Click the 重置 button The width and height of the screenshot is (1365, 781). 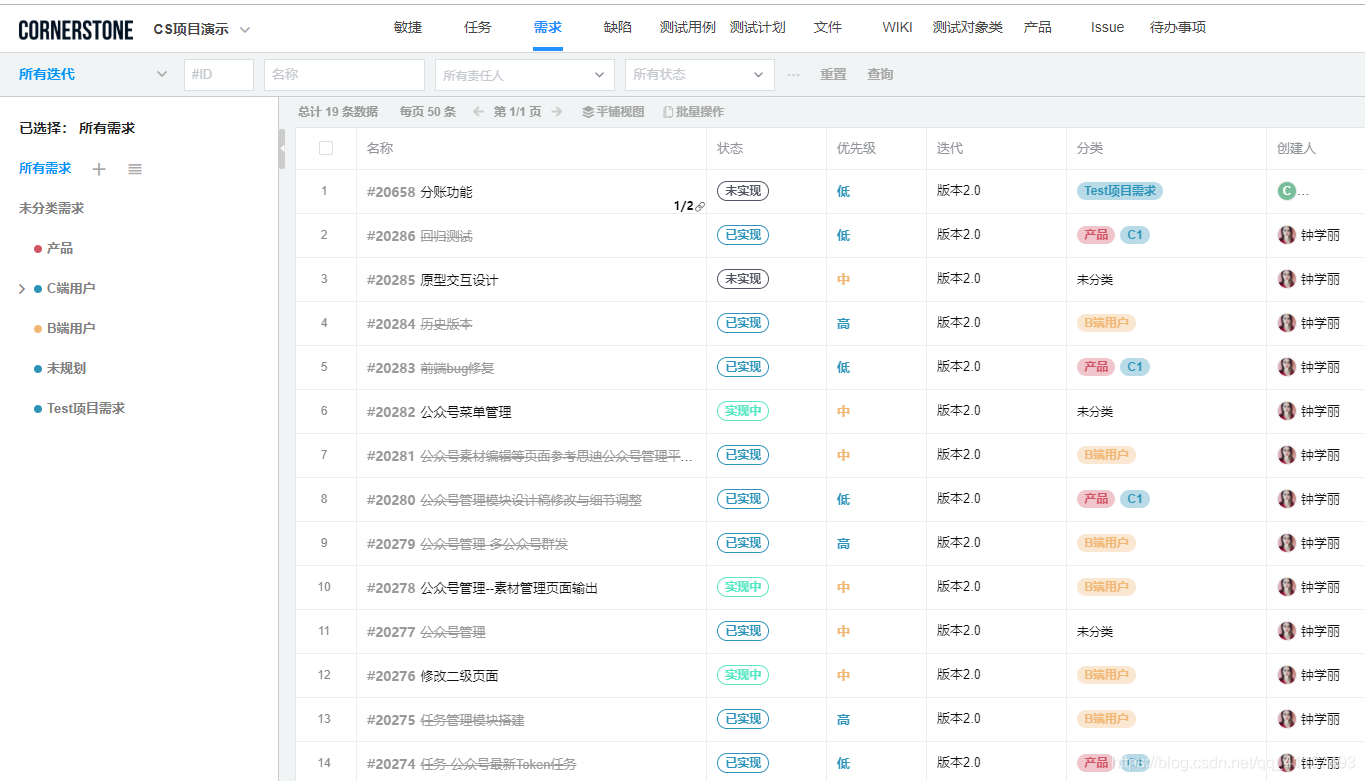833,75
